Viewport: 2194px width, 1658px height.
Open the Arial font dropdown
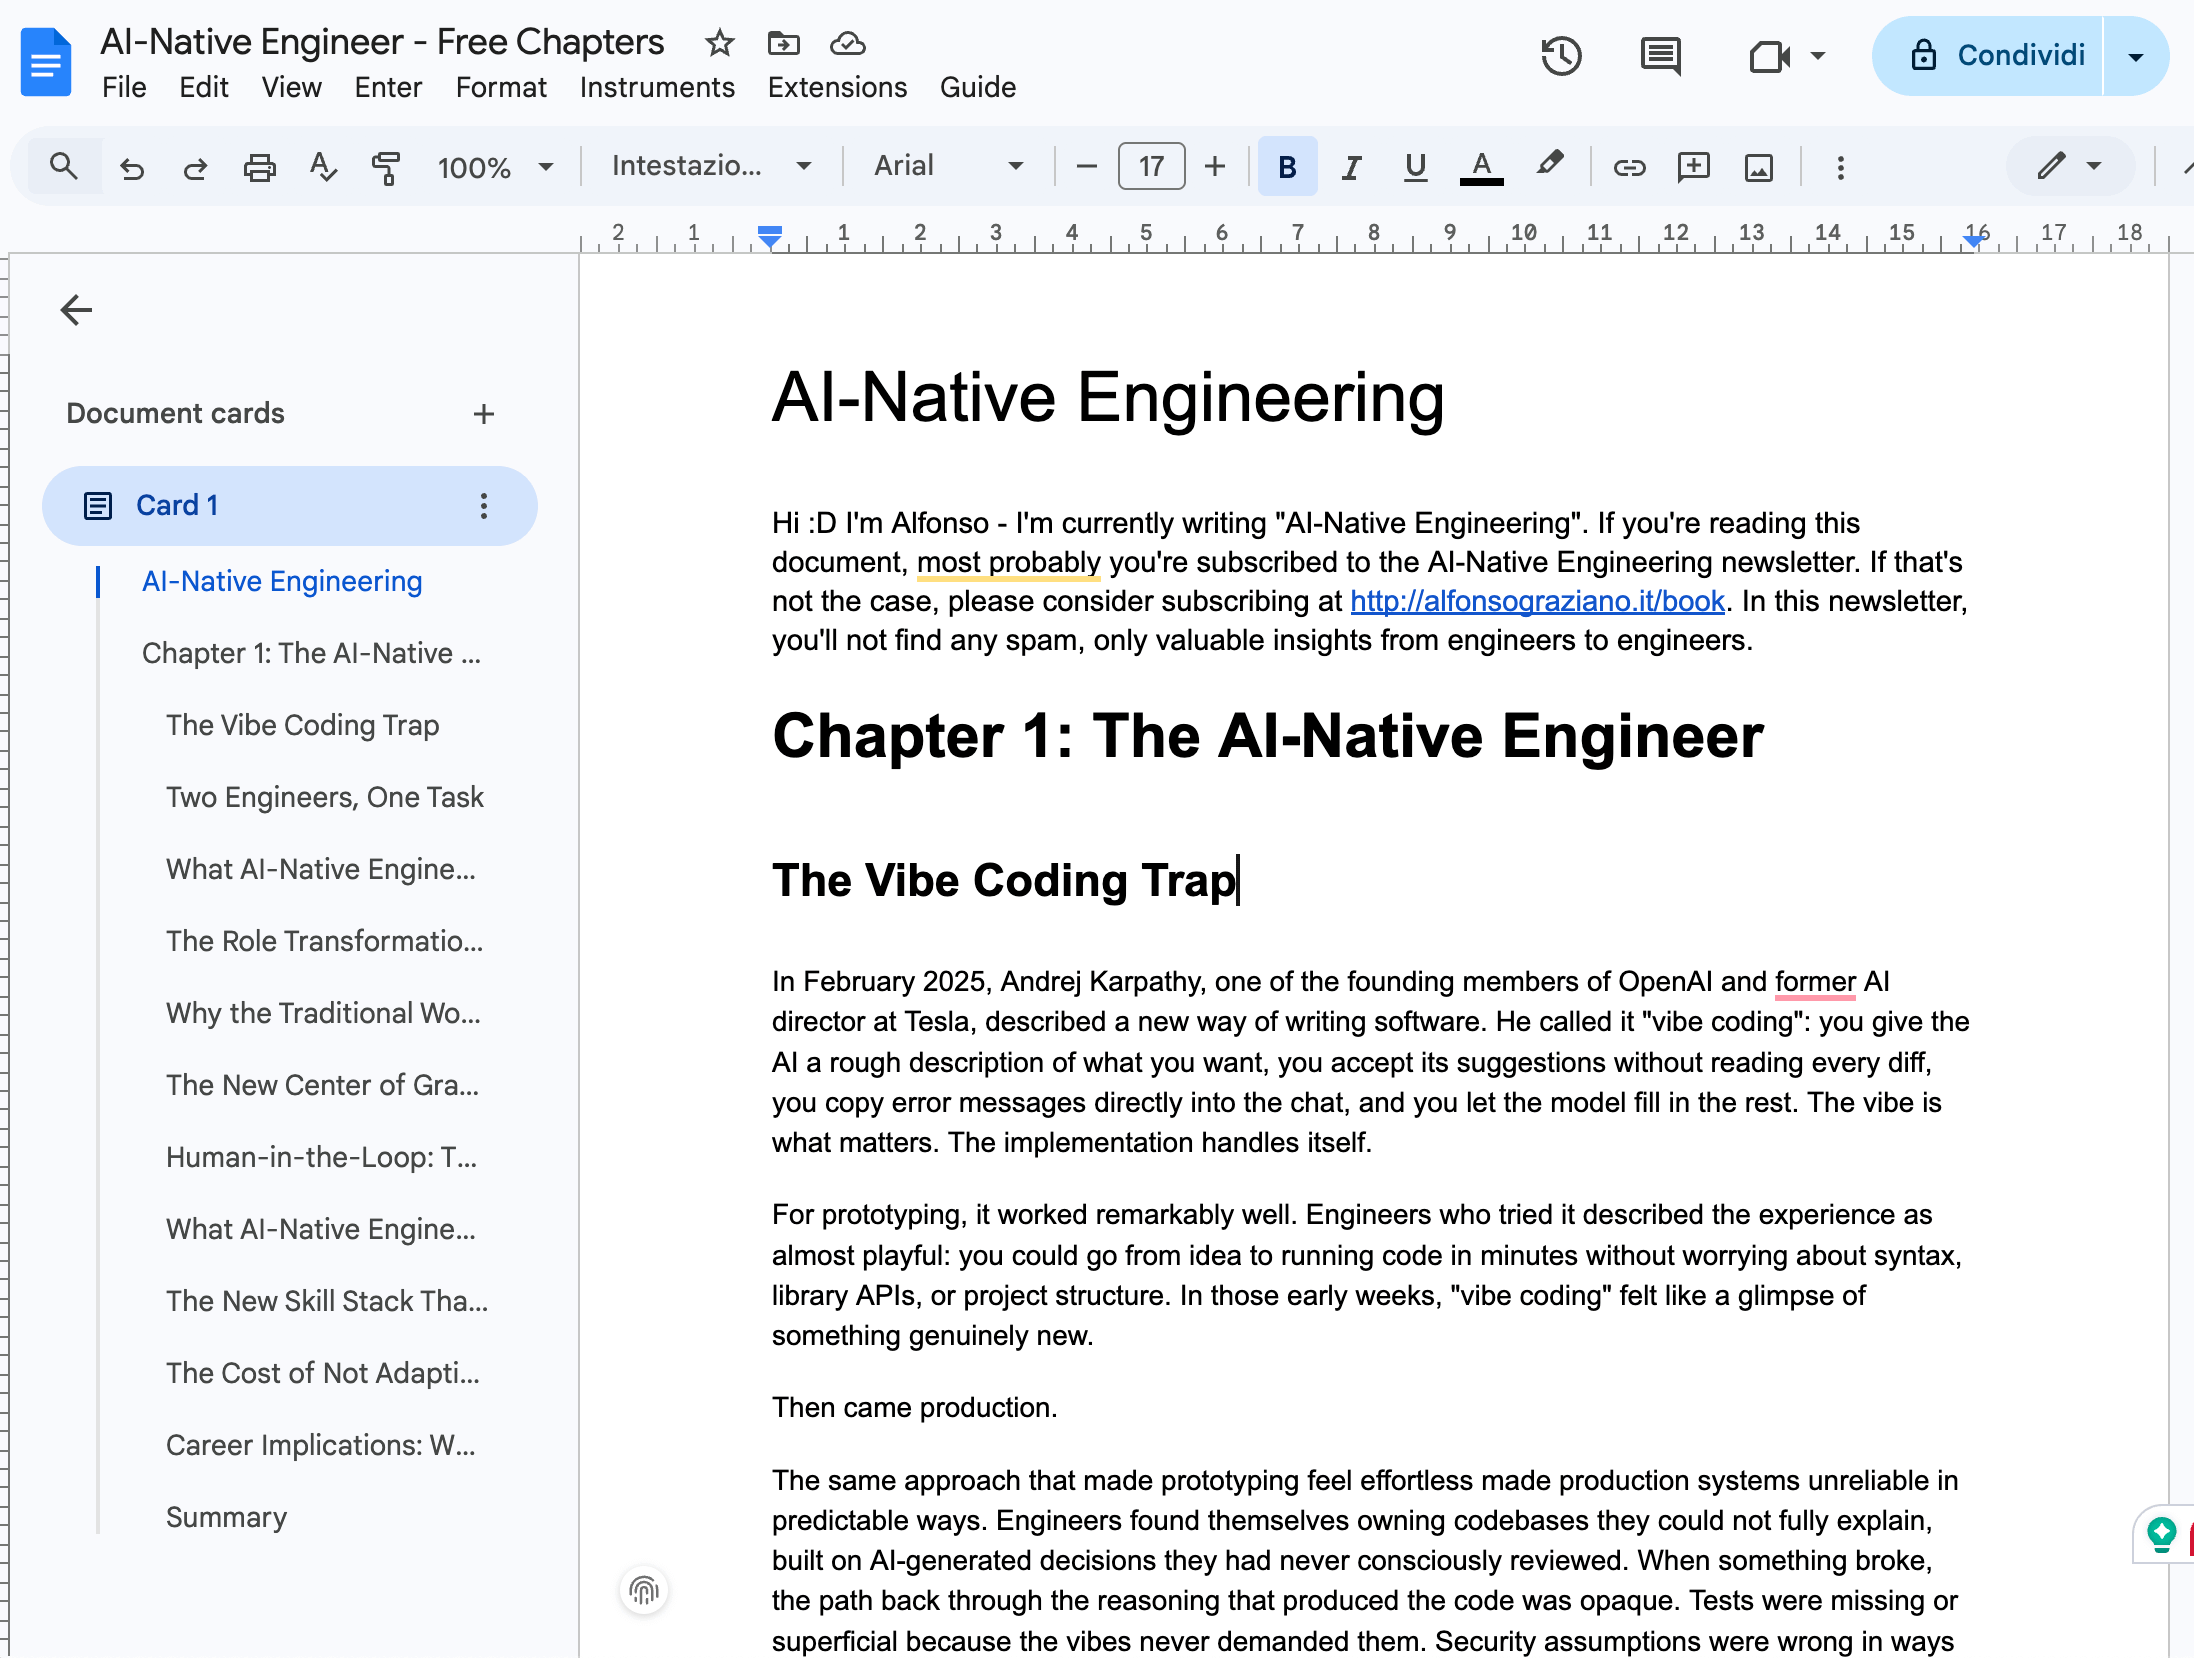948,166
